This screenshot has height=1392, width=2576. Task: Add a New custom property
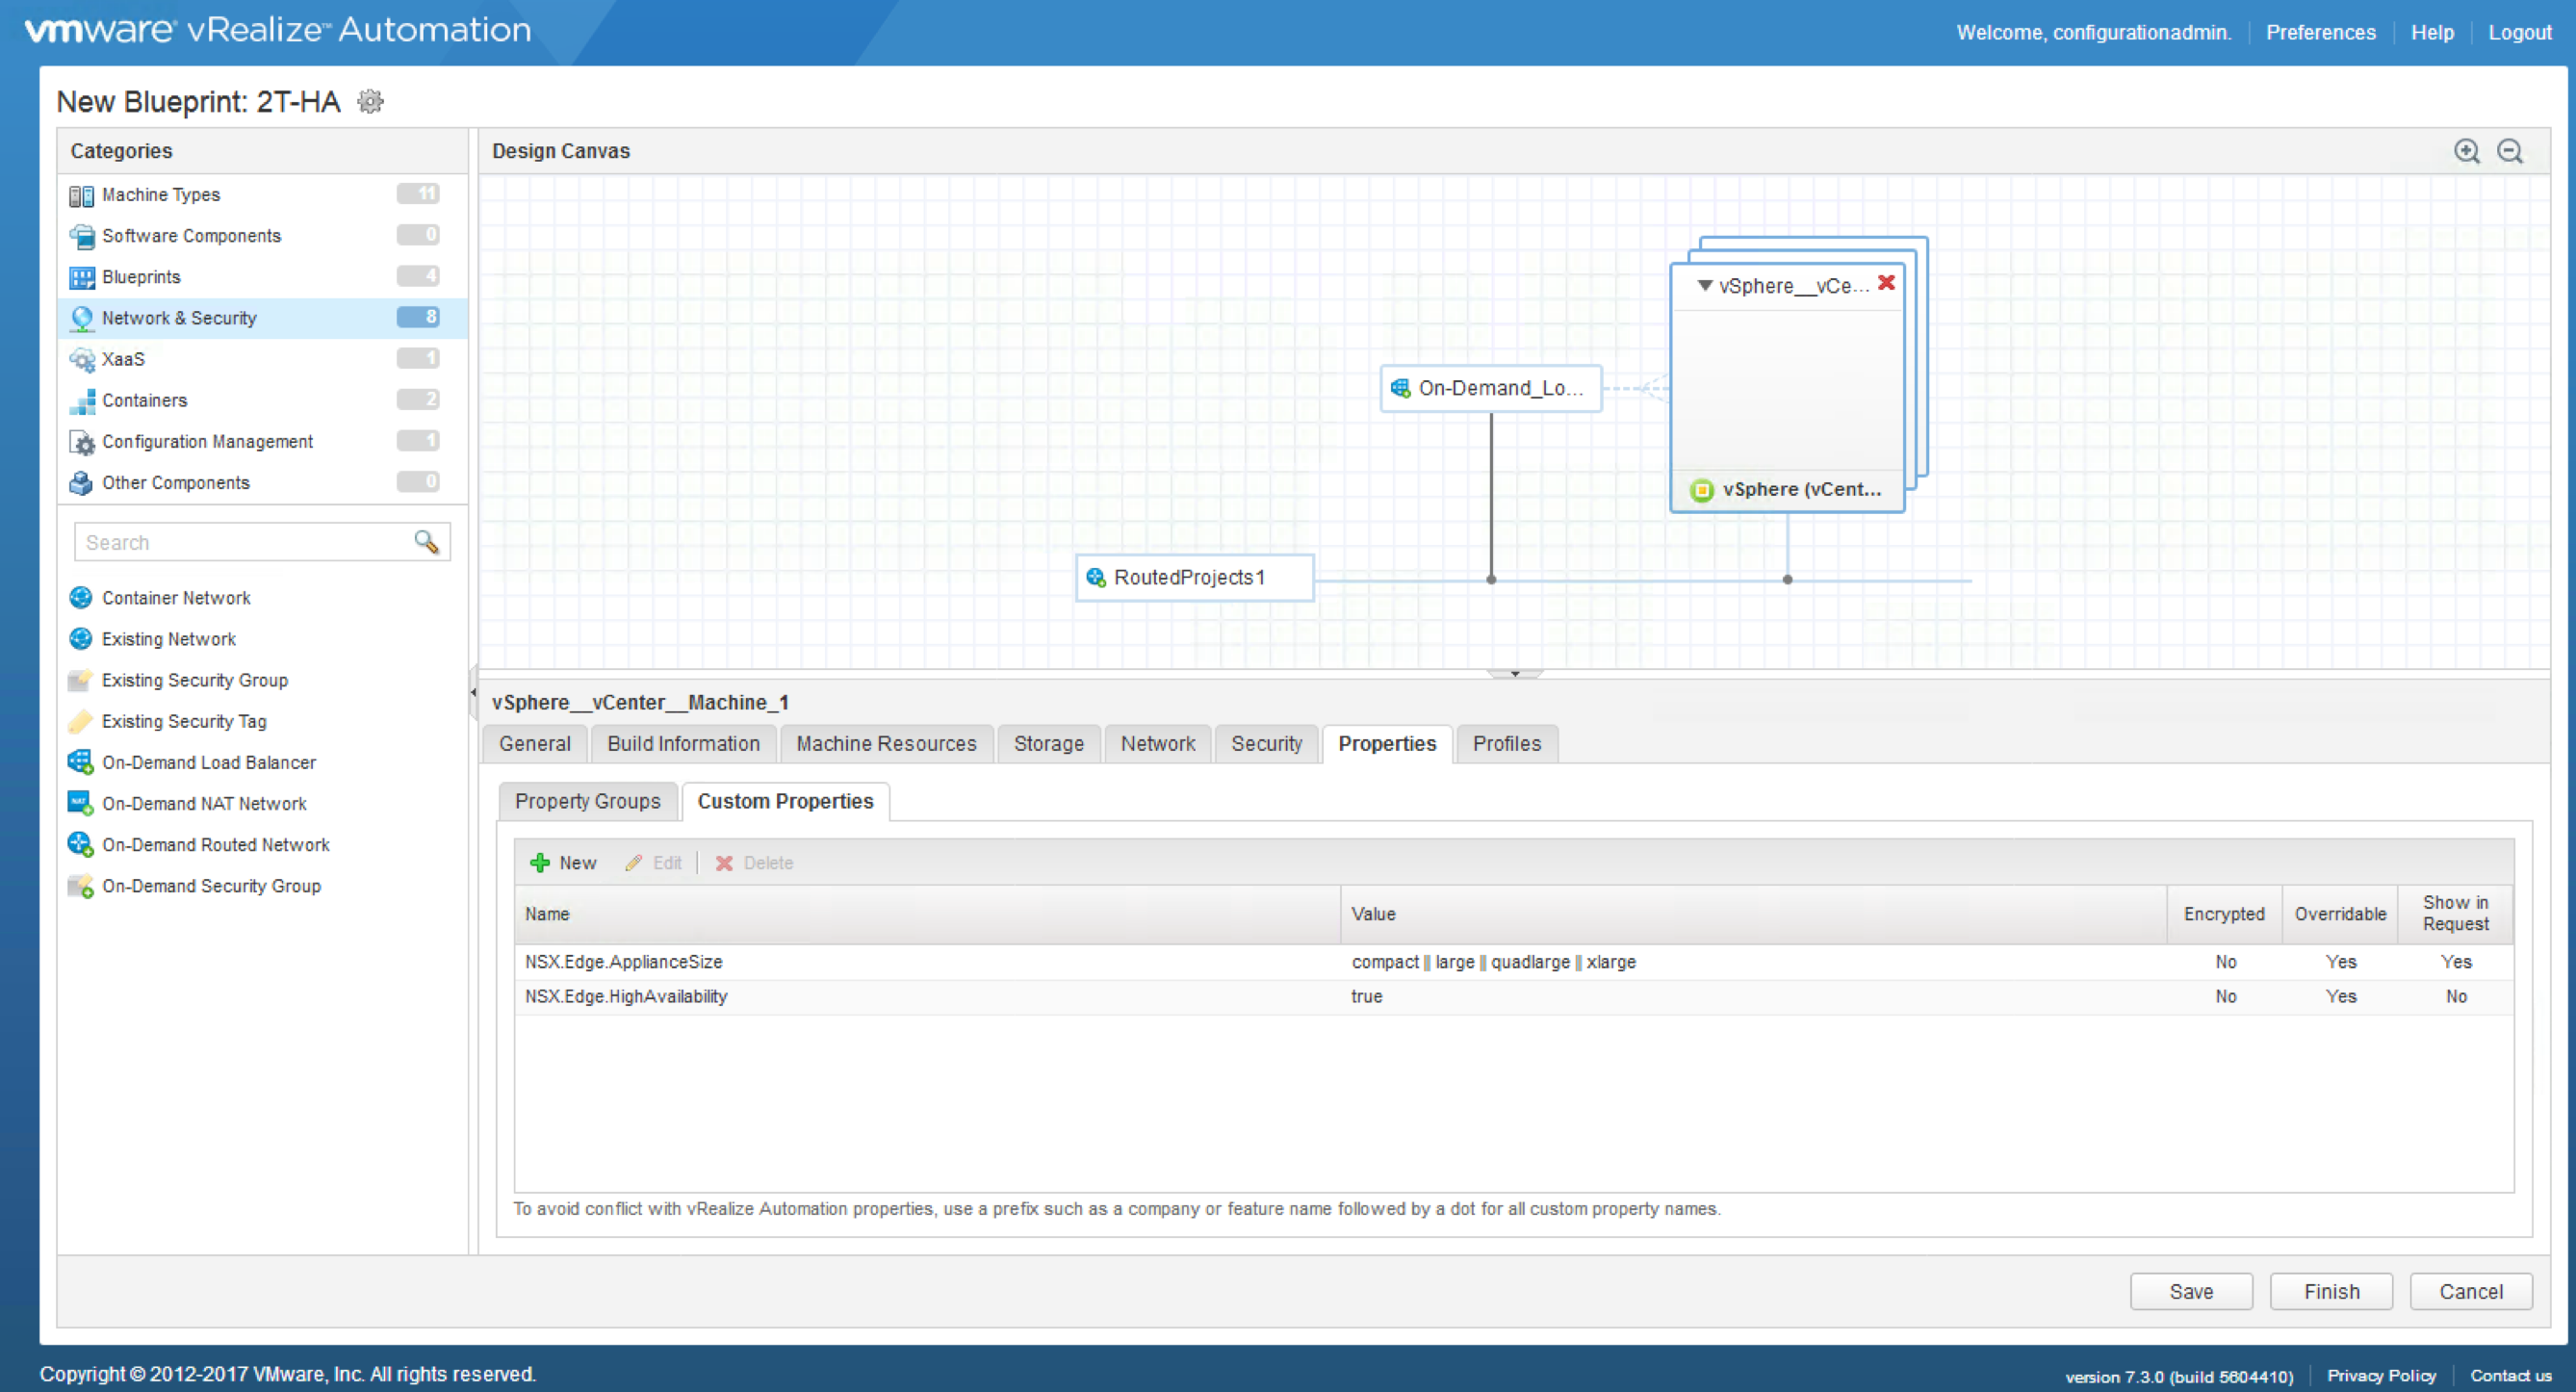pyautogui.click(x=563, y=863)
